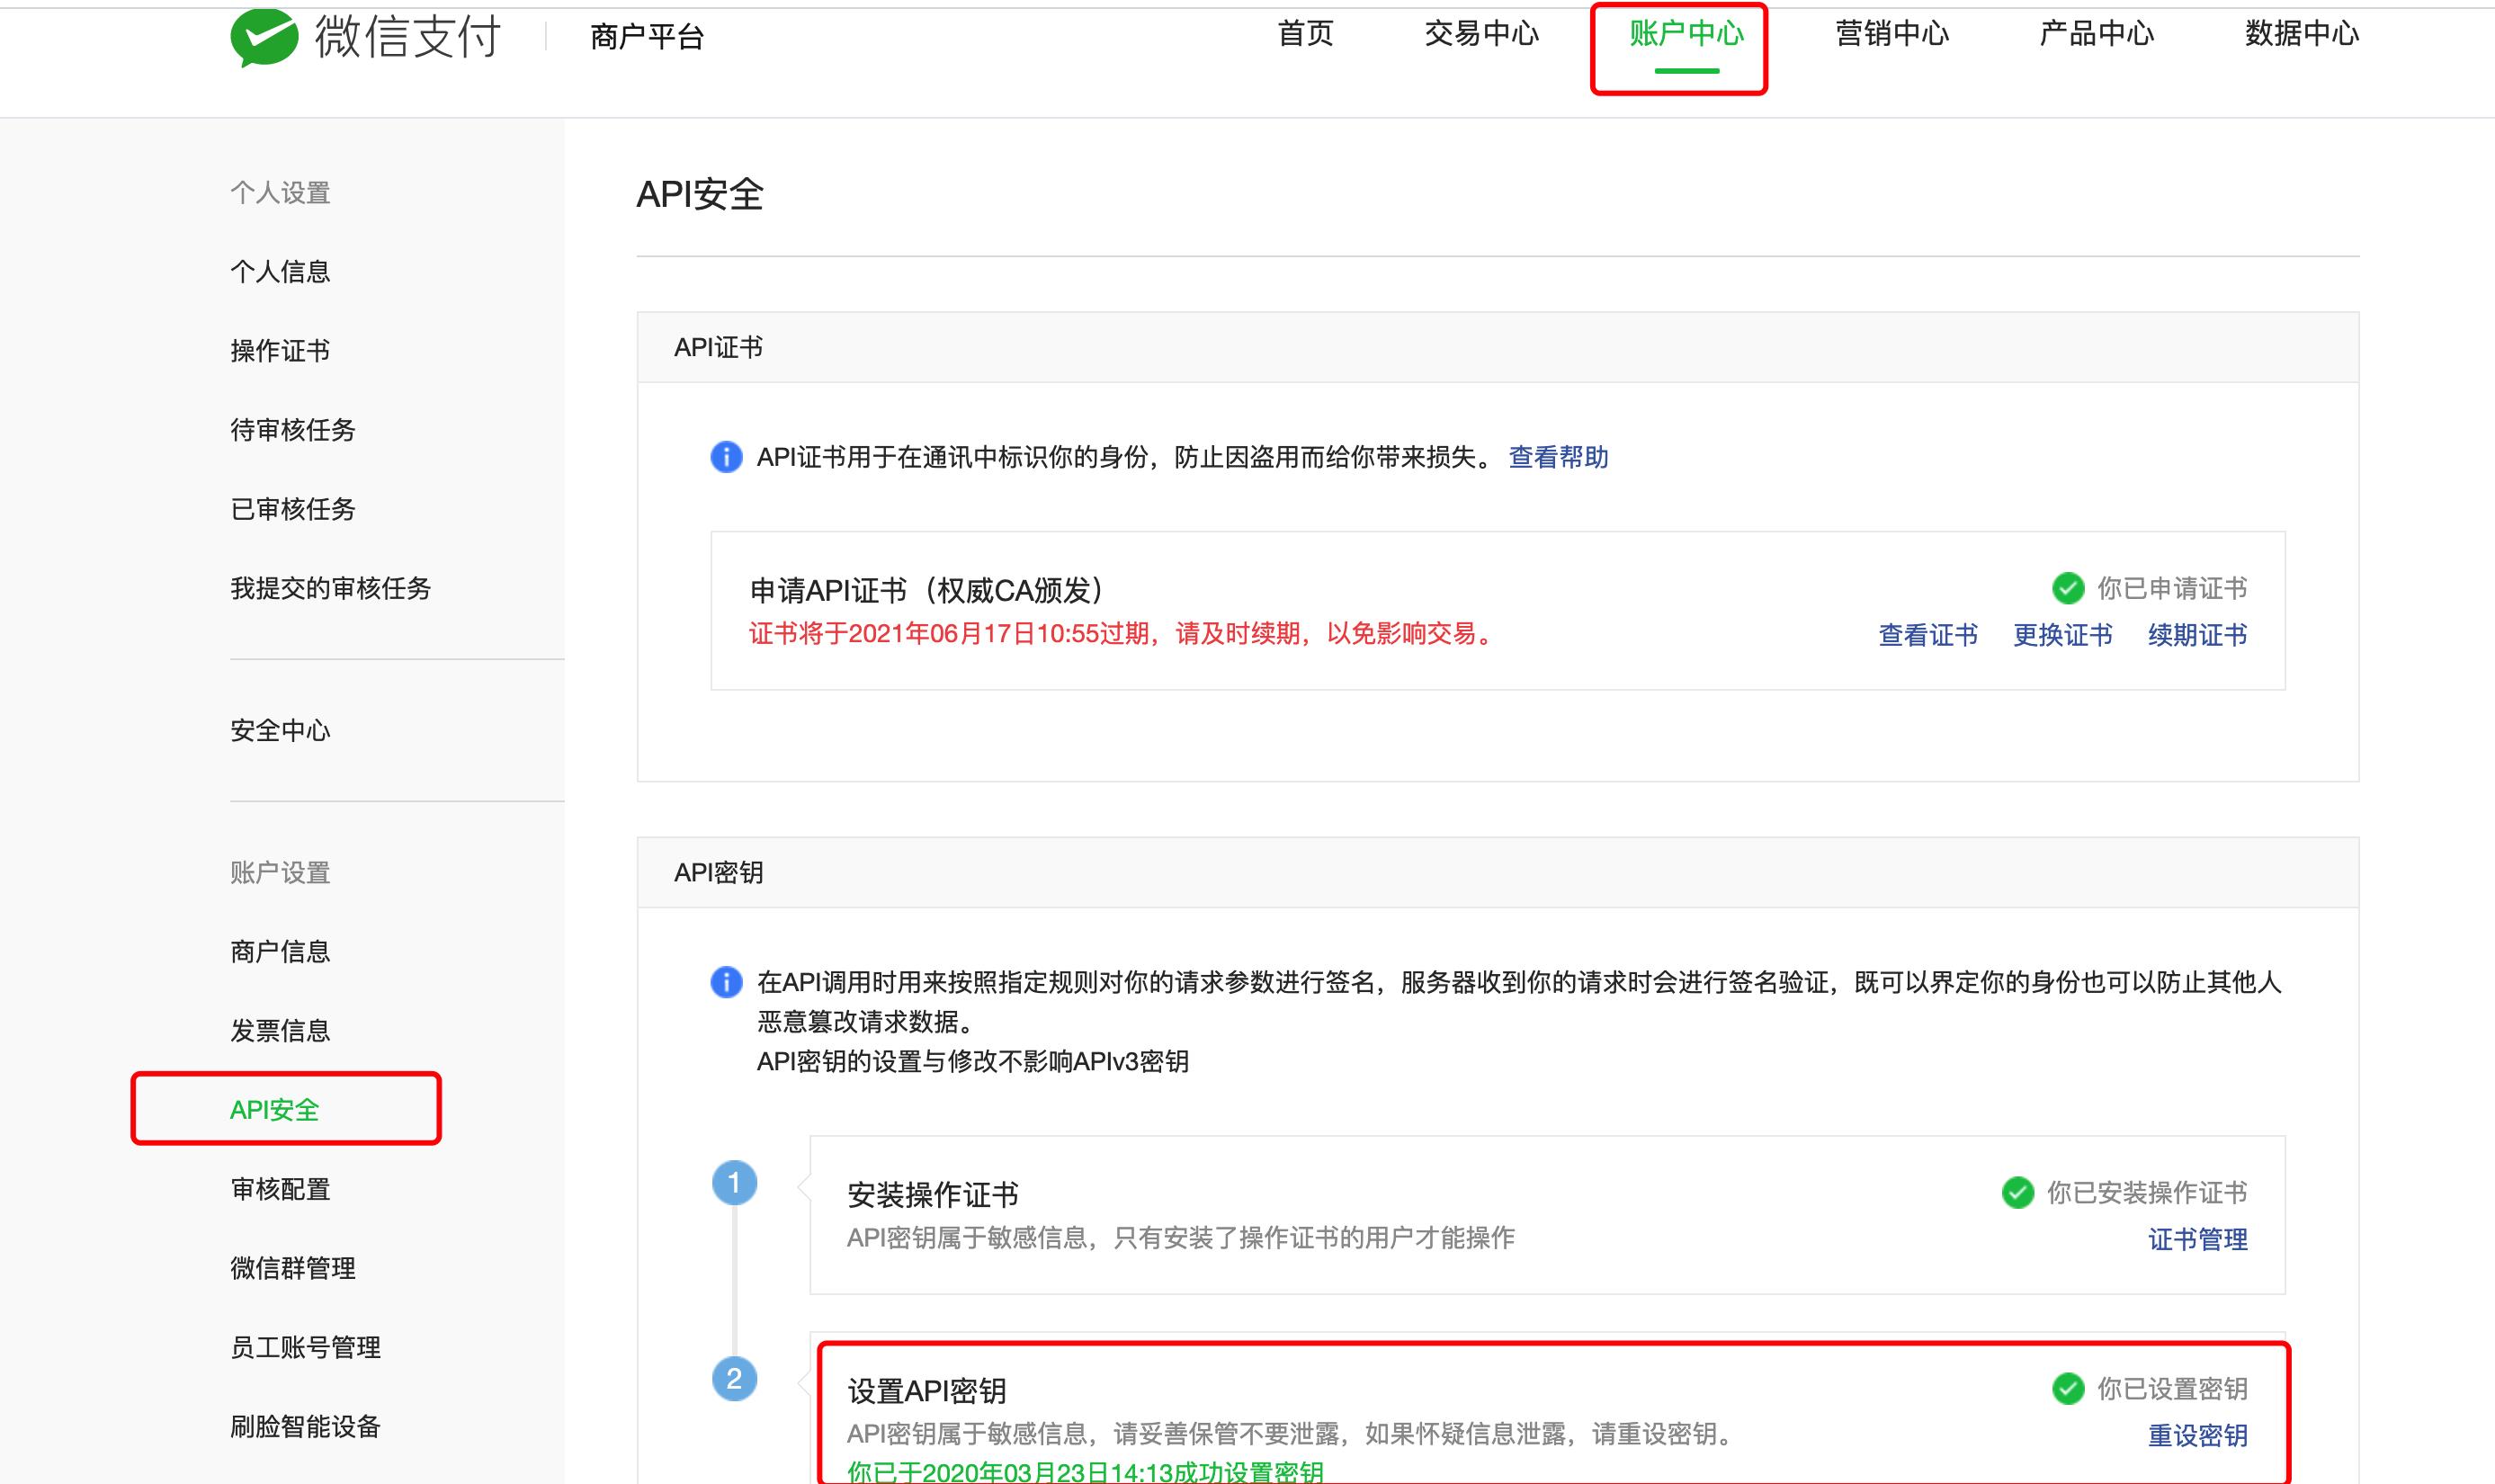Open 微信群管理 in the sidebar
The width and height of the screenshot is (2495, 1484).
coord(293,1267)
